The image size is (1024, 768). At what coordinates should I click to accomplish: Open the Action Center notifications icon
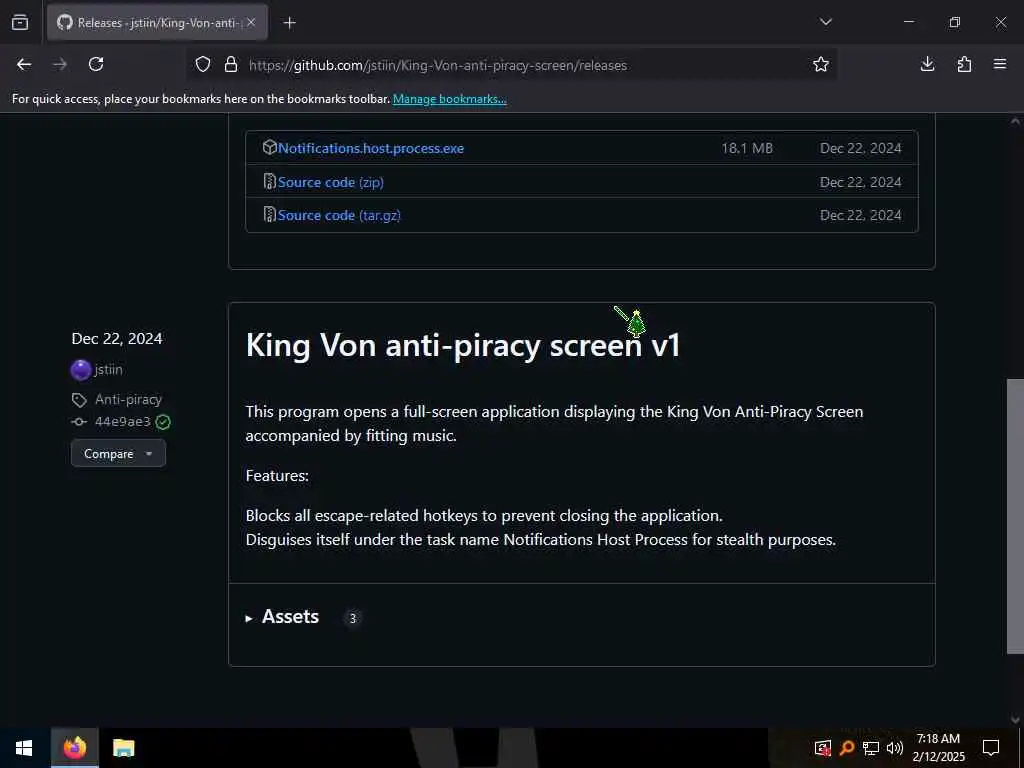coord(991,748)
